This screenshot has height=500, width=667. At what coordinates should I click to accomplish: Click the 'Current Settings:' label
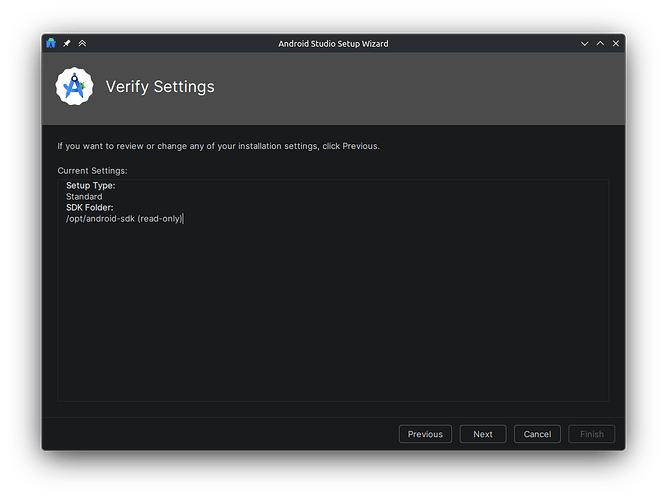[92, 171]
